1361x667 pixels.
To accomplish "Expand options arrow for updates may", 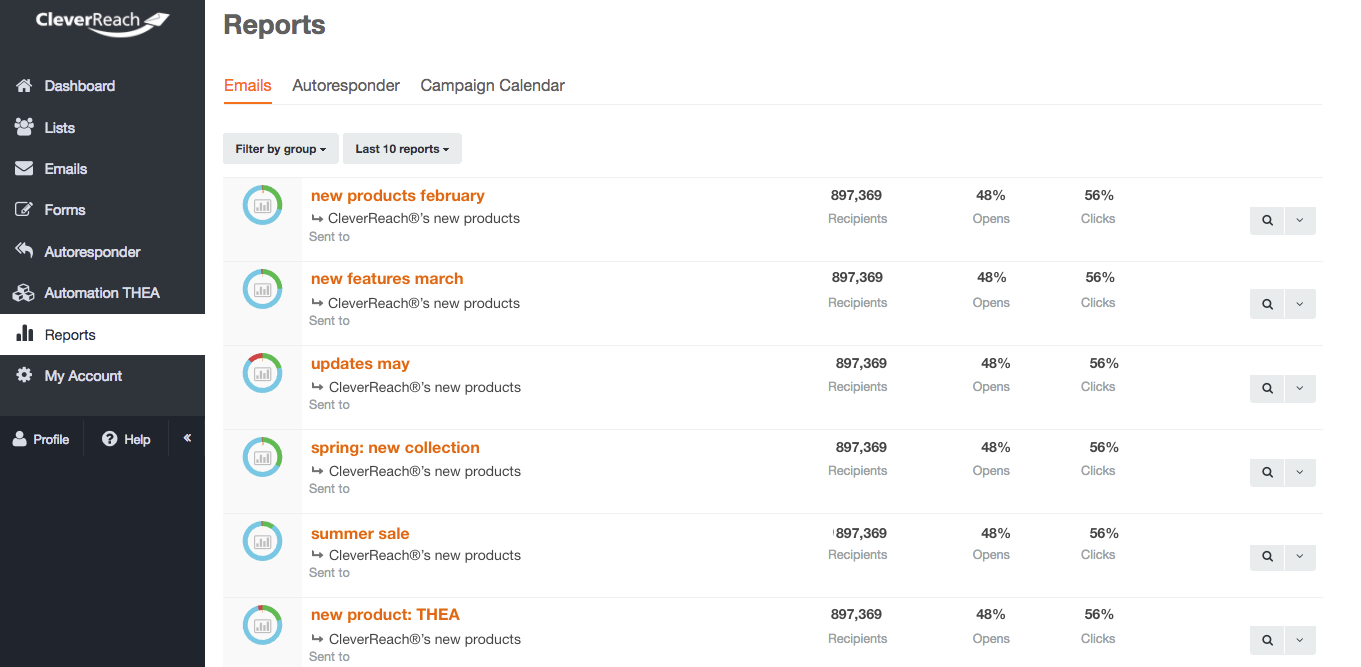I will pyautogui.click(x=1300, y=388).
